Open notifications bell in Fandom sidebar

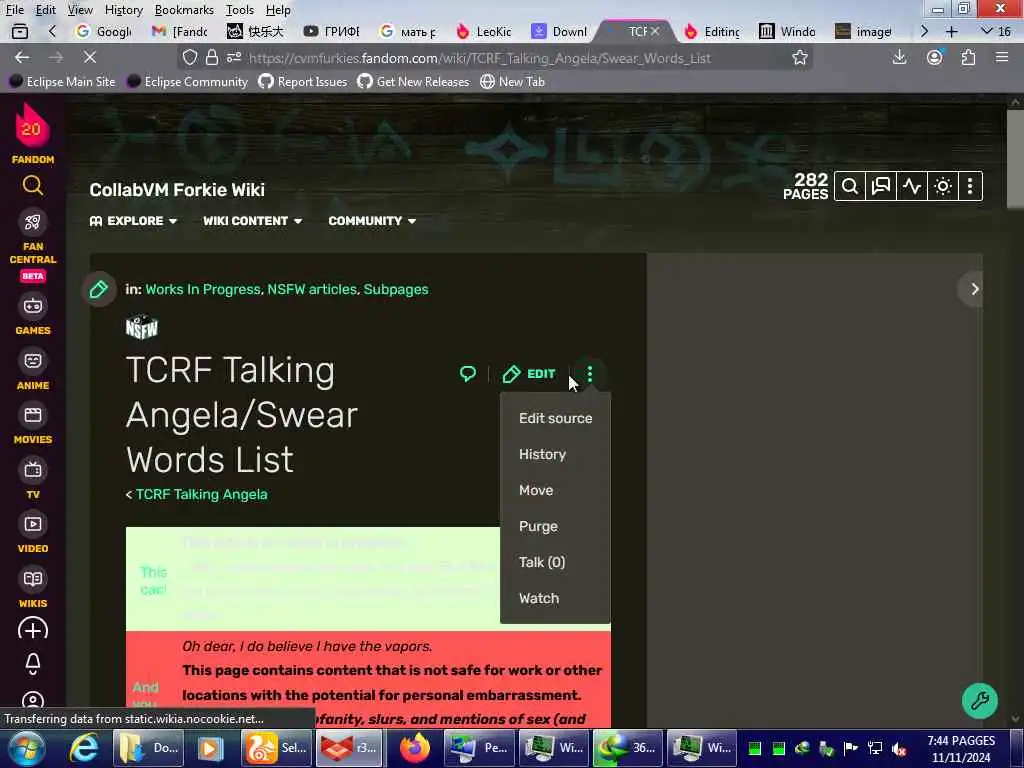(33, 664)
